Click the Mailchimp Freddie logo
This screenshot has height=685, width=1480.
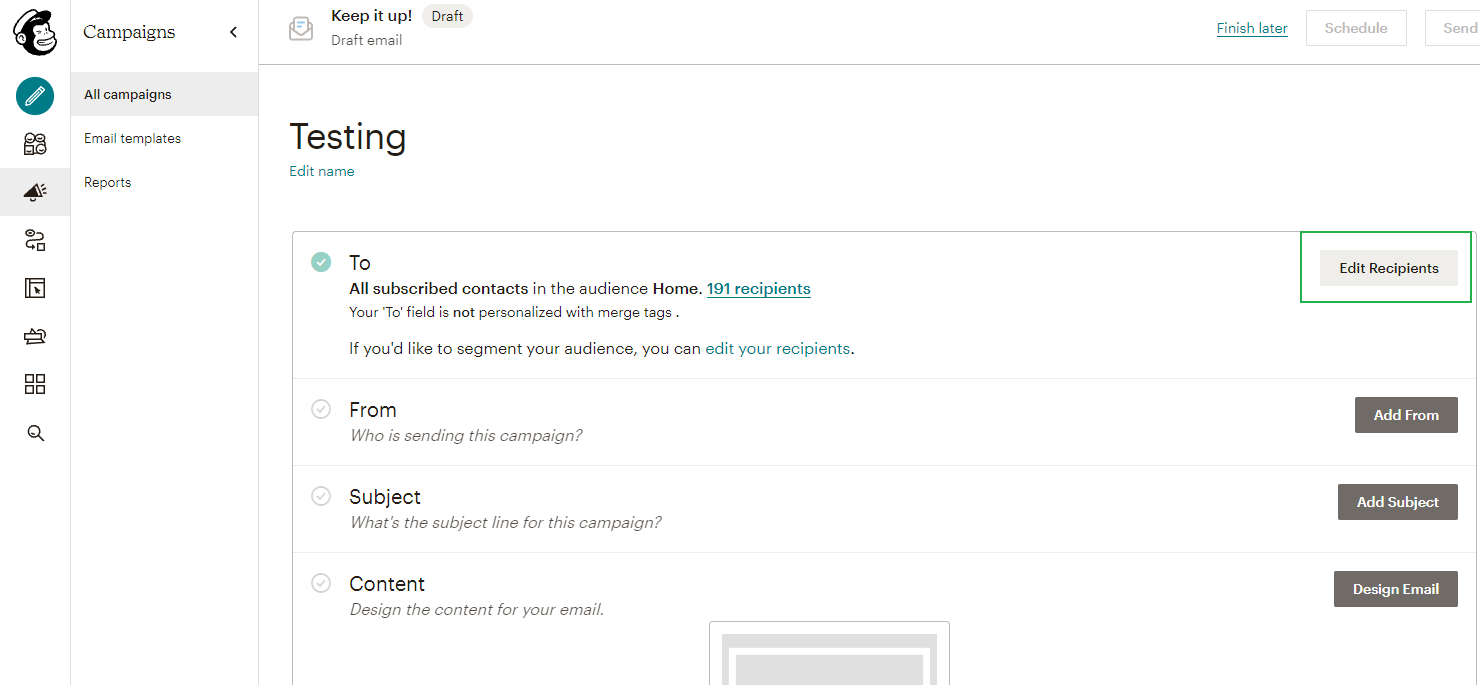pyautogui.click(x=34, y=32)
